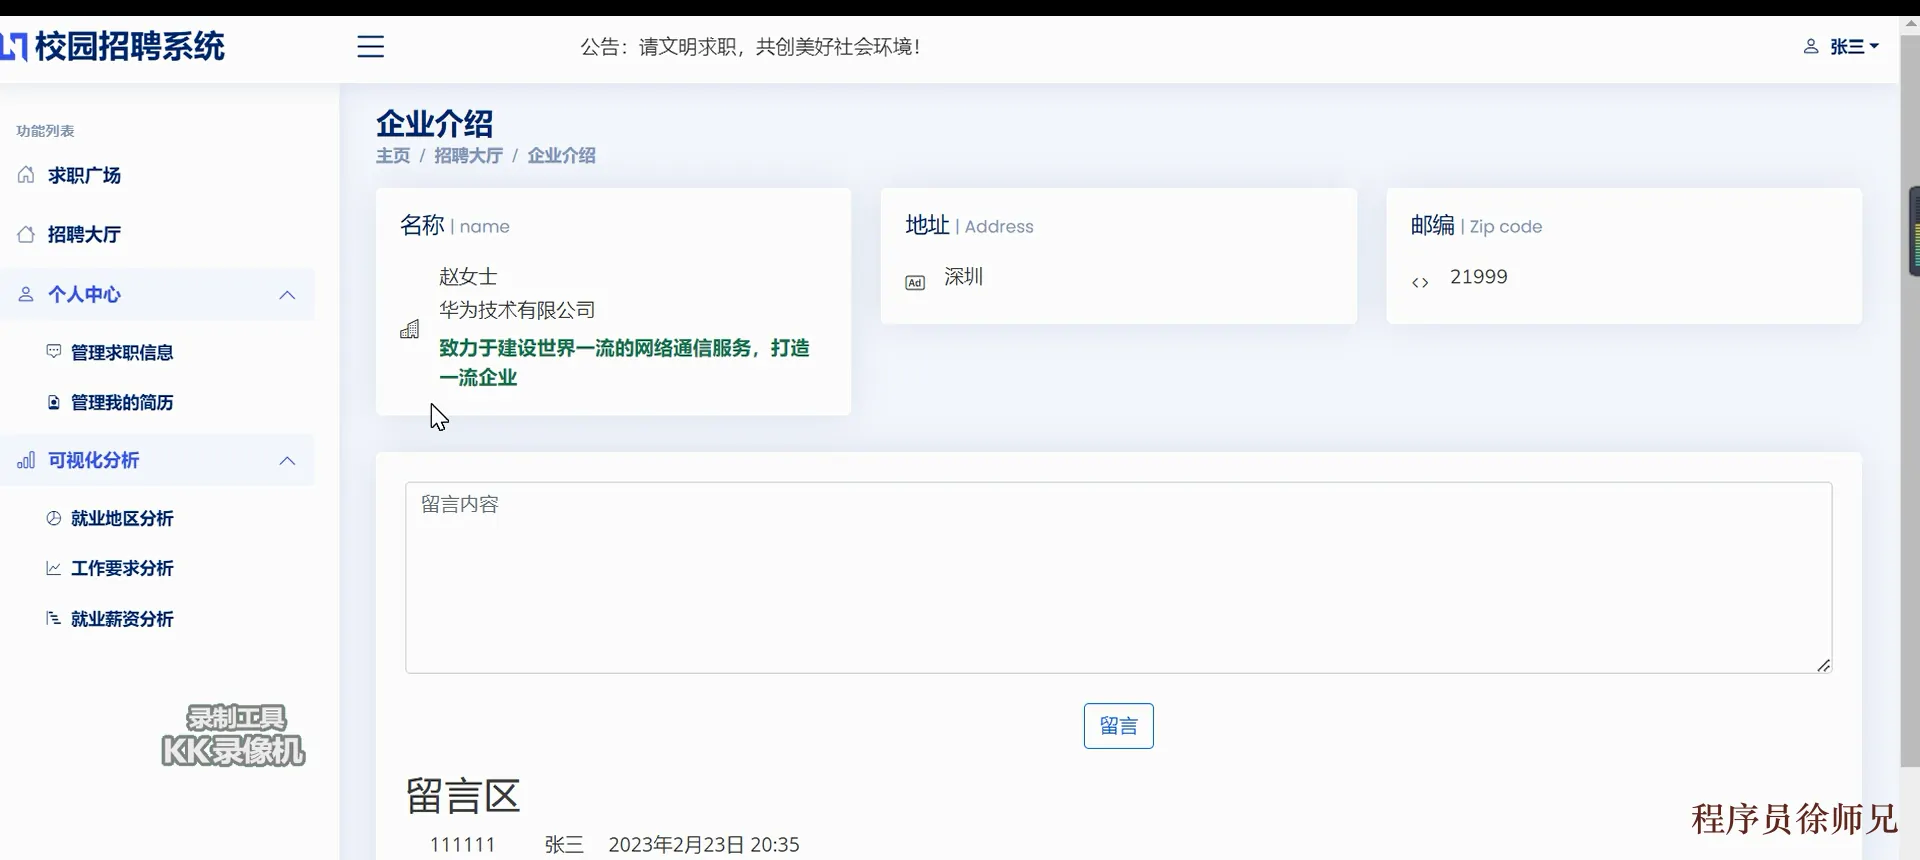Click the hamburger menu icon
1920x860 pixels.
coord(370,47)
